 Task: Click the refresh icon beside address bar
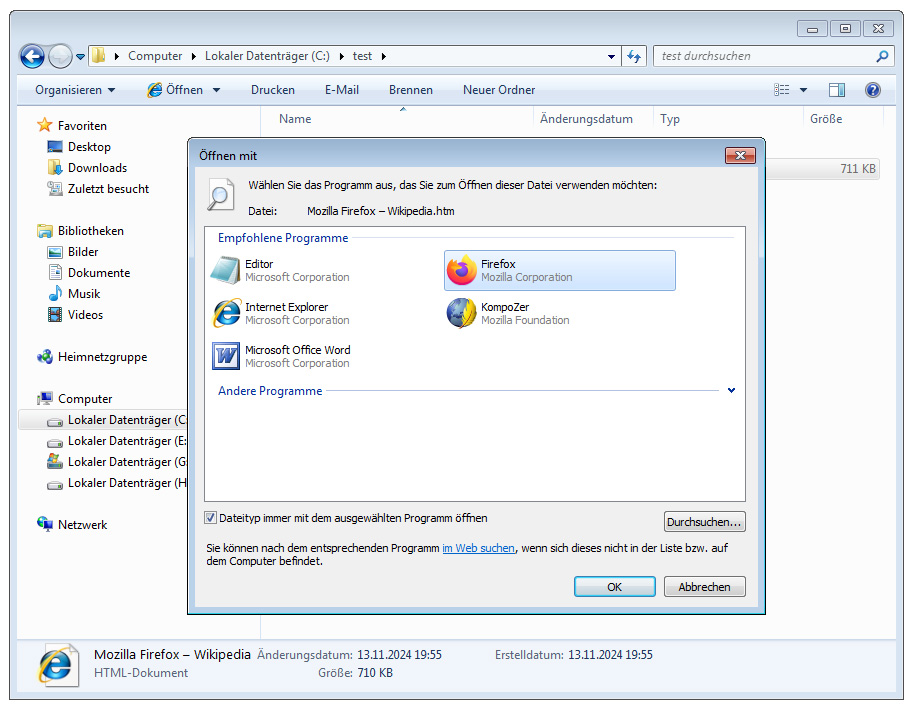pos(634,56)
